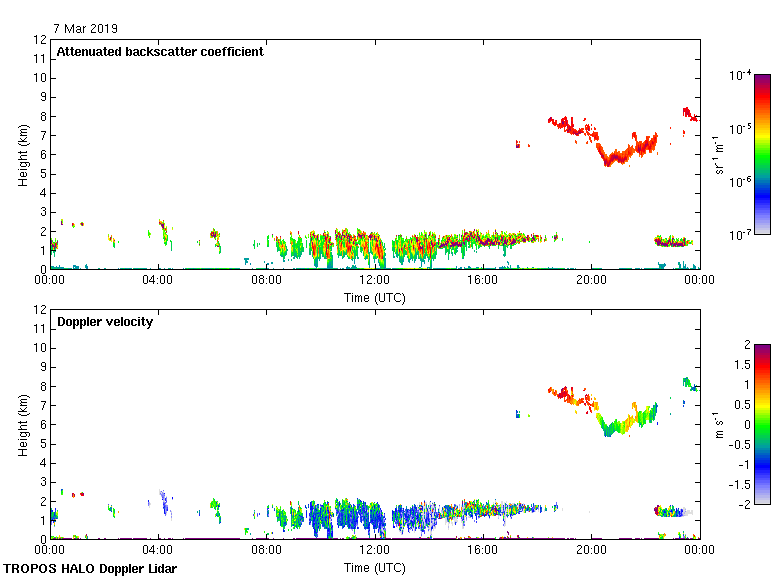Click the 04:00 tick under the backscatter plot
Viewport: 780px width, 580px height.
pos(158,281)
